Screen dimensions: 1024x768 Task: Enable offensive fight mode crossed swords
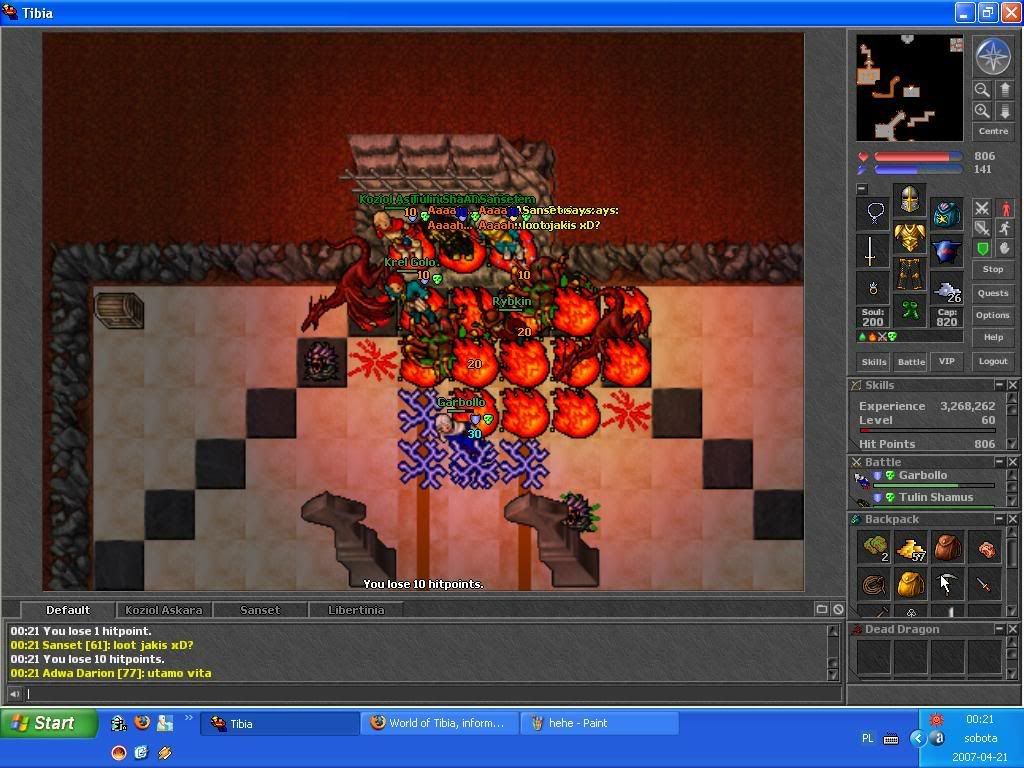[x=982, y=208]
